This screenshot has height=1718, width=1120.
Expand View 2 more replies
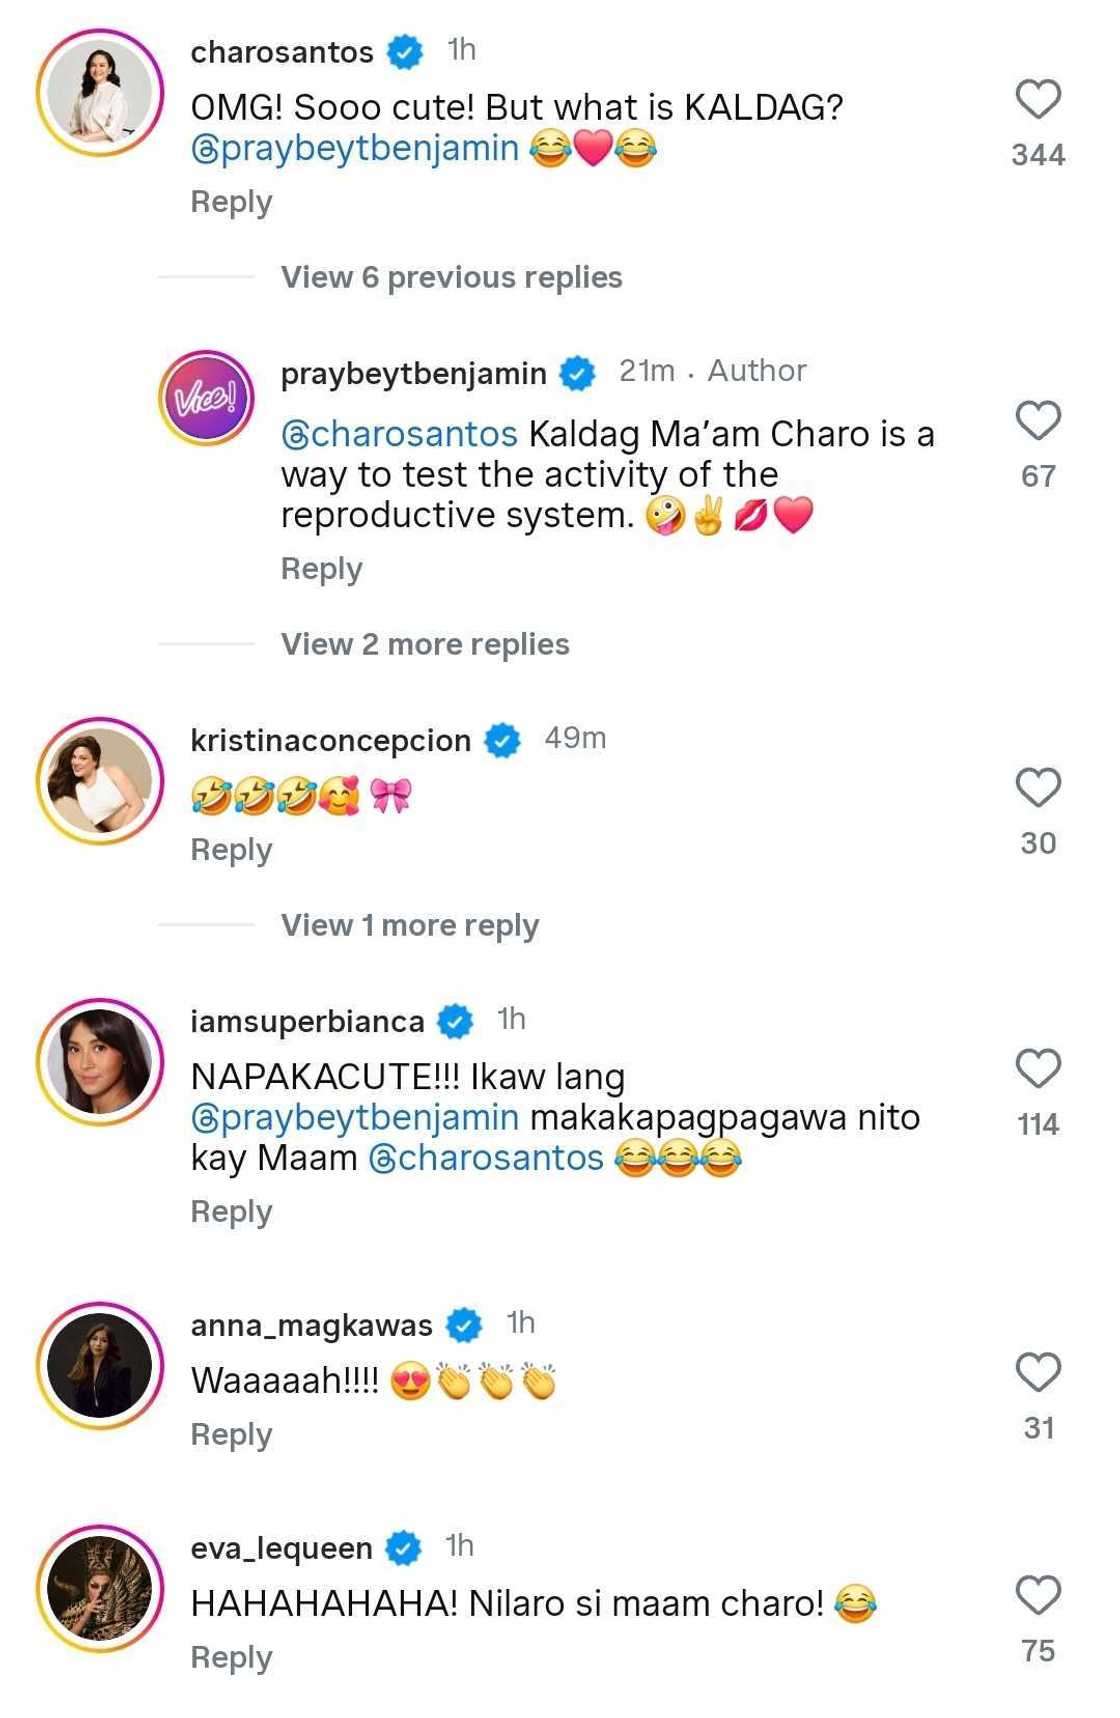pyautogui.click(x=425, y=644)
